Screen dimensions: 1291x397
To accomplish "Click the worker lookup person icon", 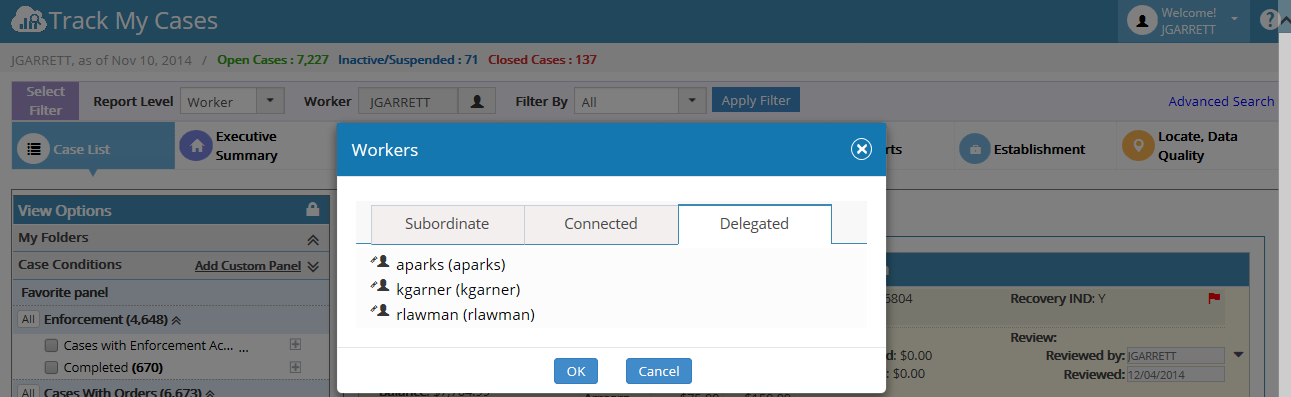I will pyautogui.click(x=477, y=101).
